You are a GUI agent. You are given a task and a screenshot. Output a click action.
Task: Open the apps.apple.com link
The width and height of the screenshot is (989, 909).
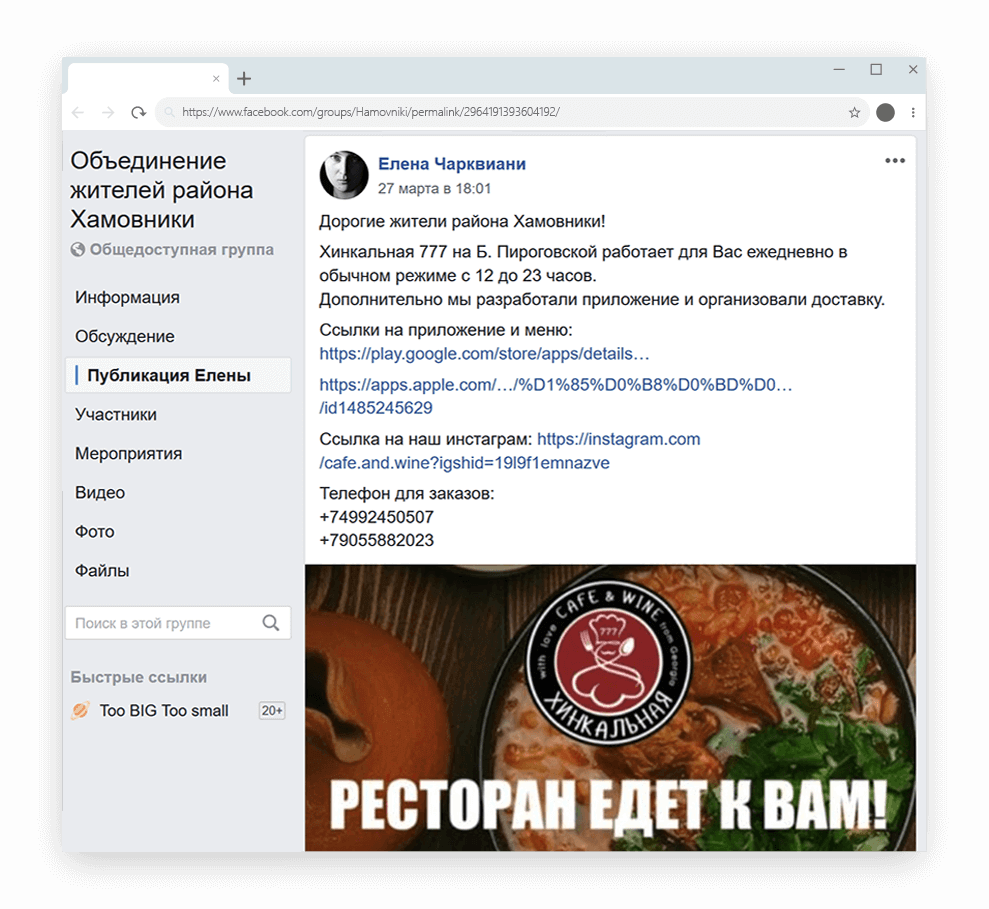click(556, 396)
